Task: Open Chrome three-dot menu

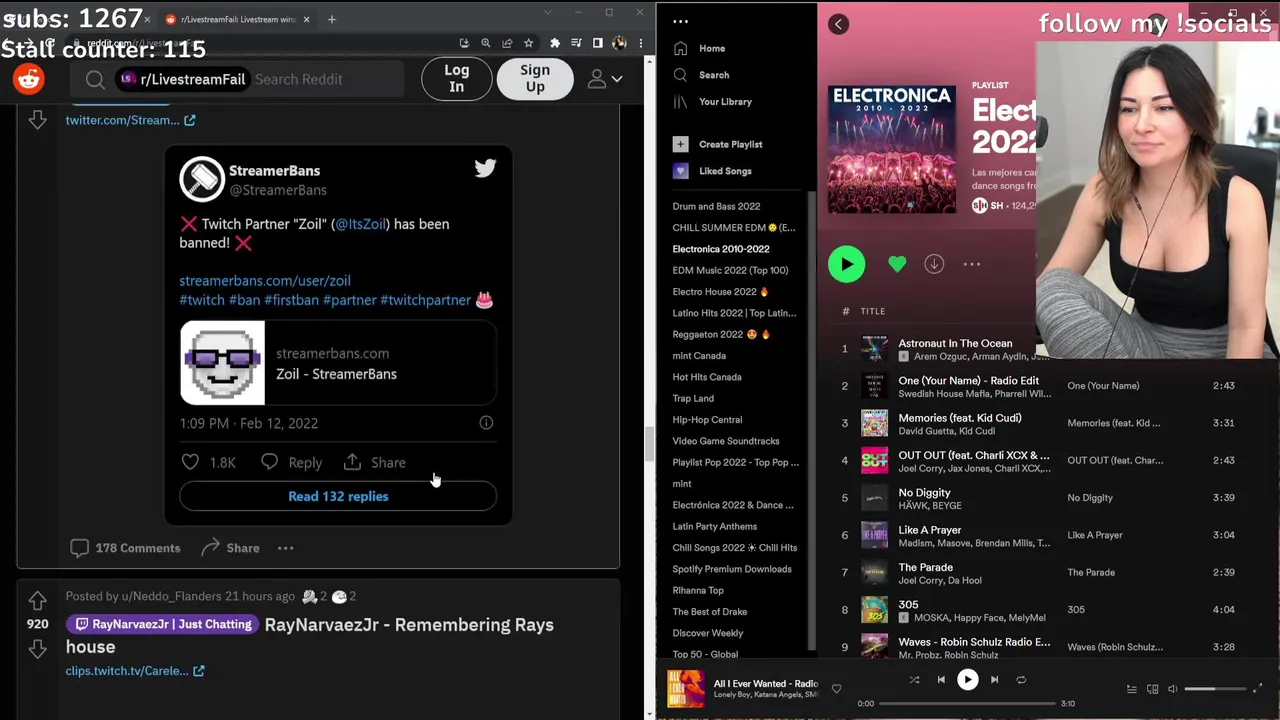Action: click(x=640, y=43)
